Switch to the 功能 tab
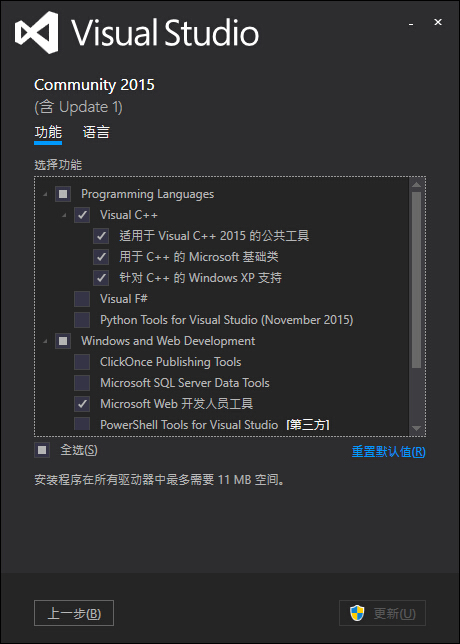 (48, 132)
